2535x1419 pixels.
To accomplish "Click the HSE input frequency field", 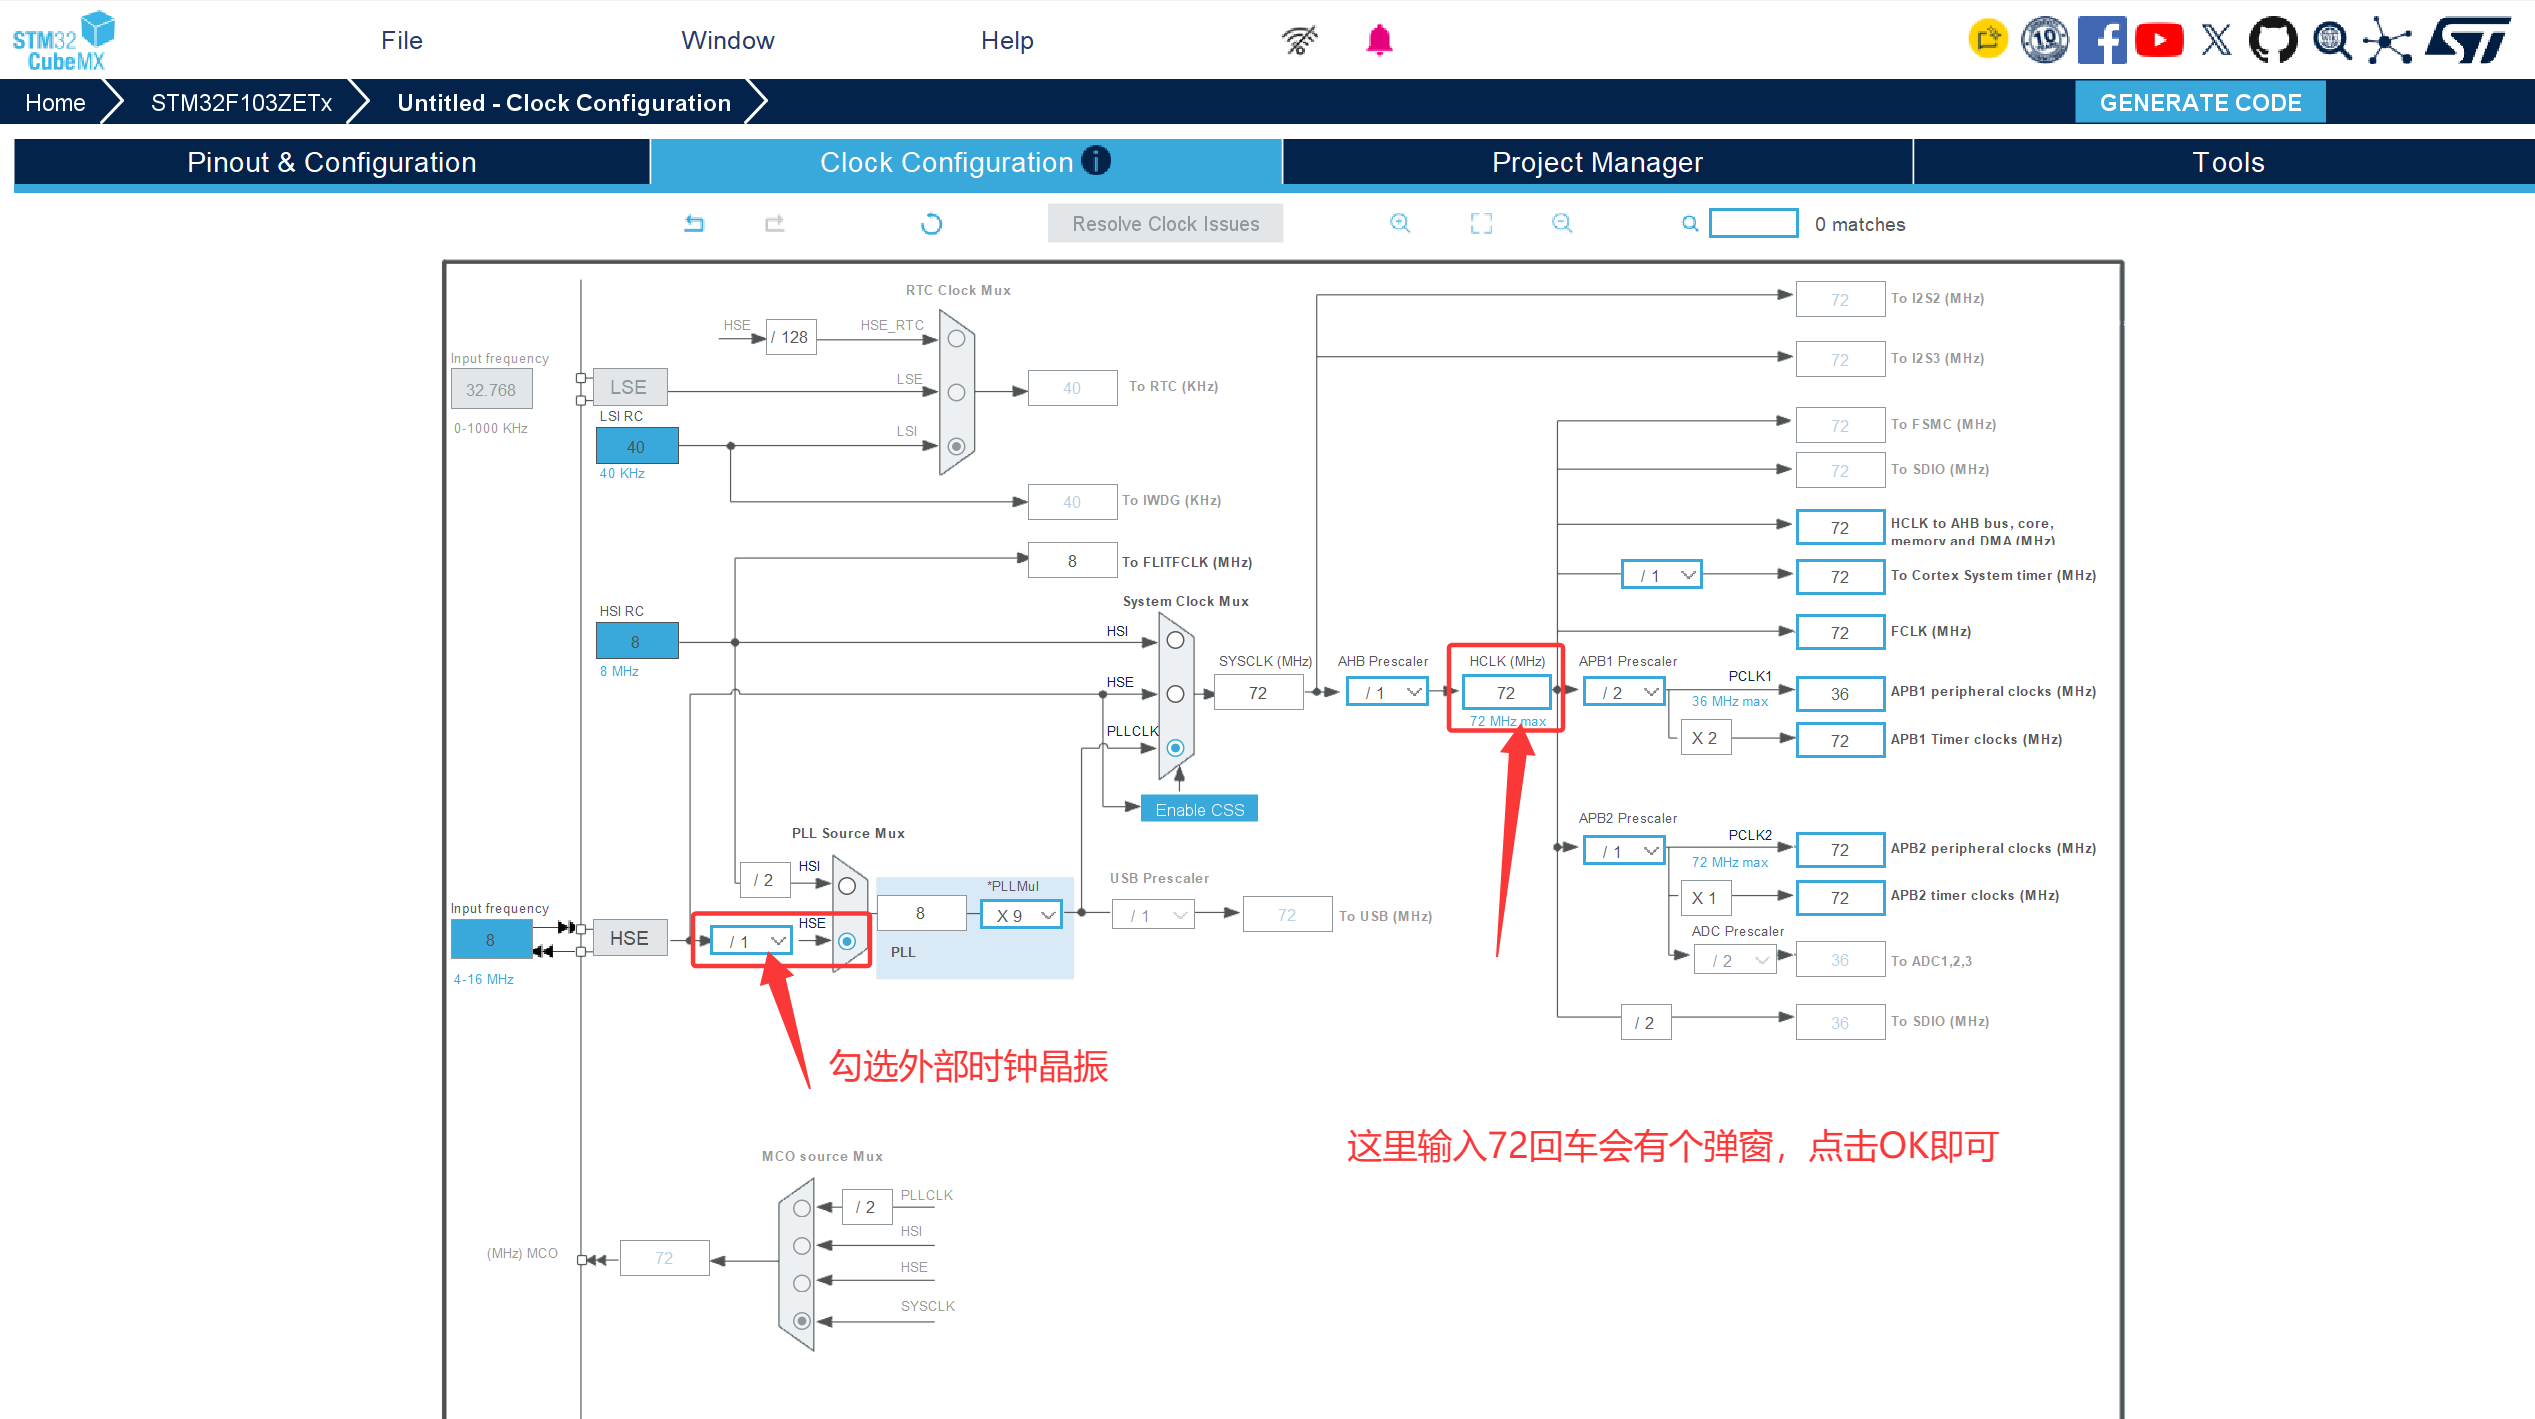I will click(491, 939).
